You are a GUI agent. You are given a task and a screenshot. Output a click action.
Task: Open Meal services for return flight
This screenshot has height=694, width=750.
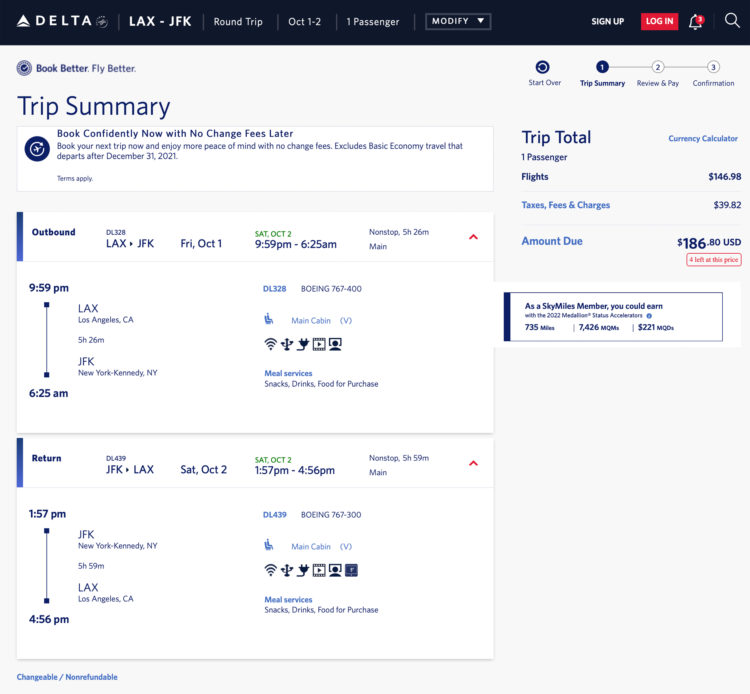288,599
